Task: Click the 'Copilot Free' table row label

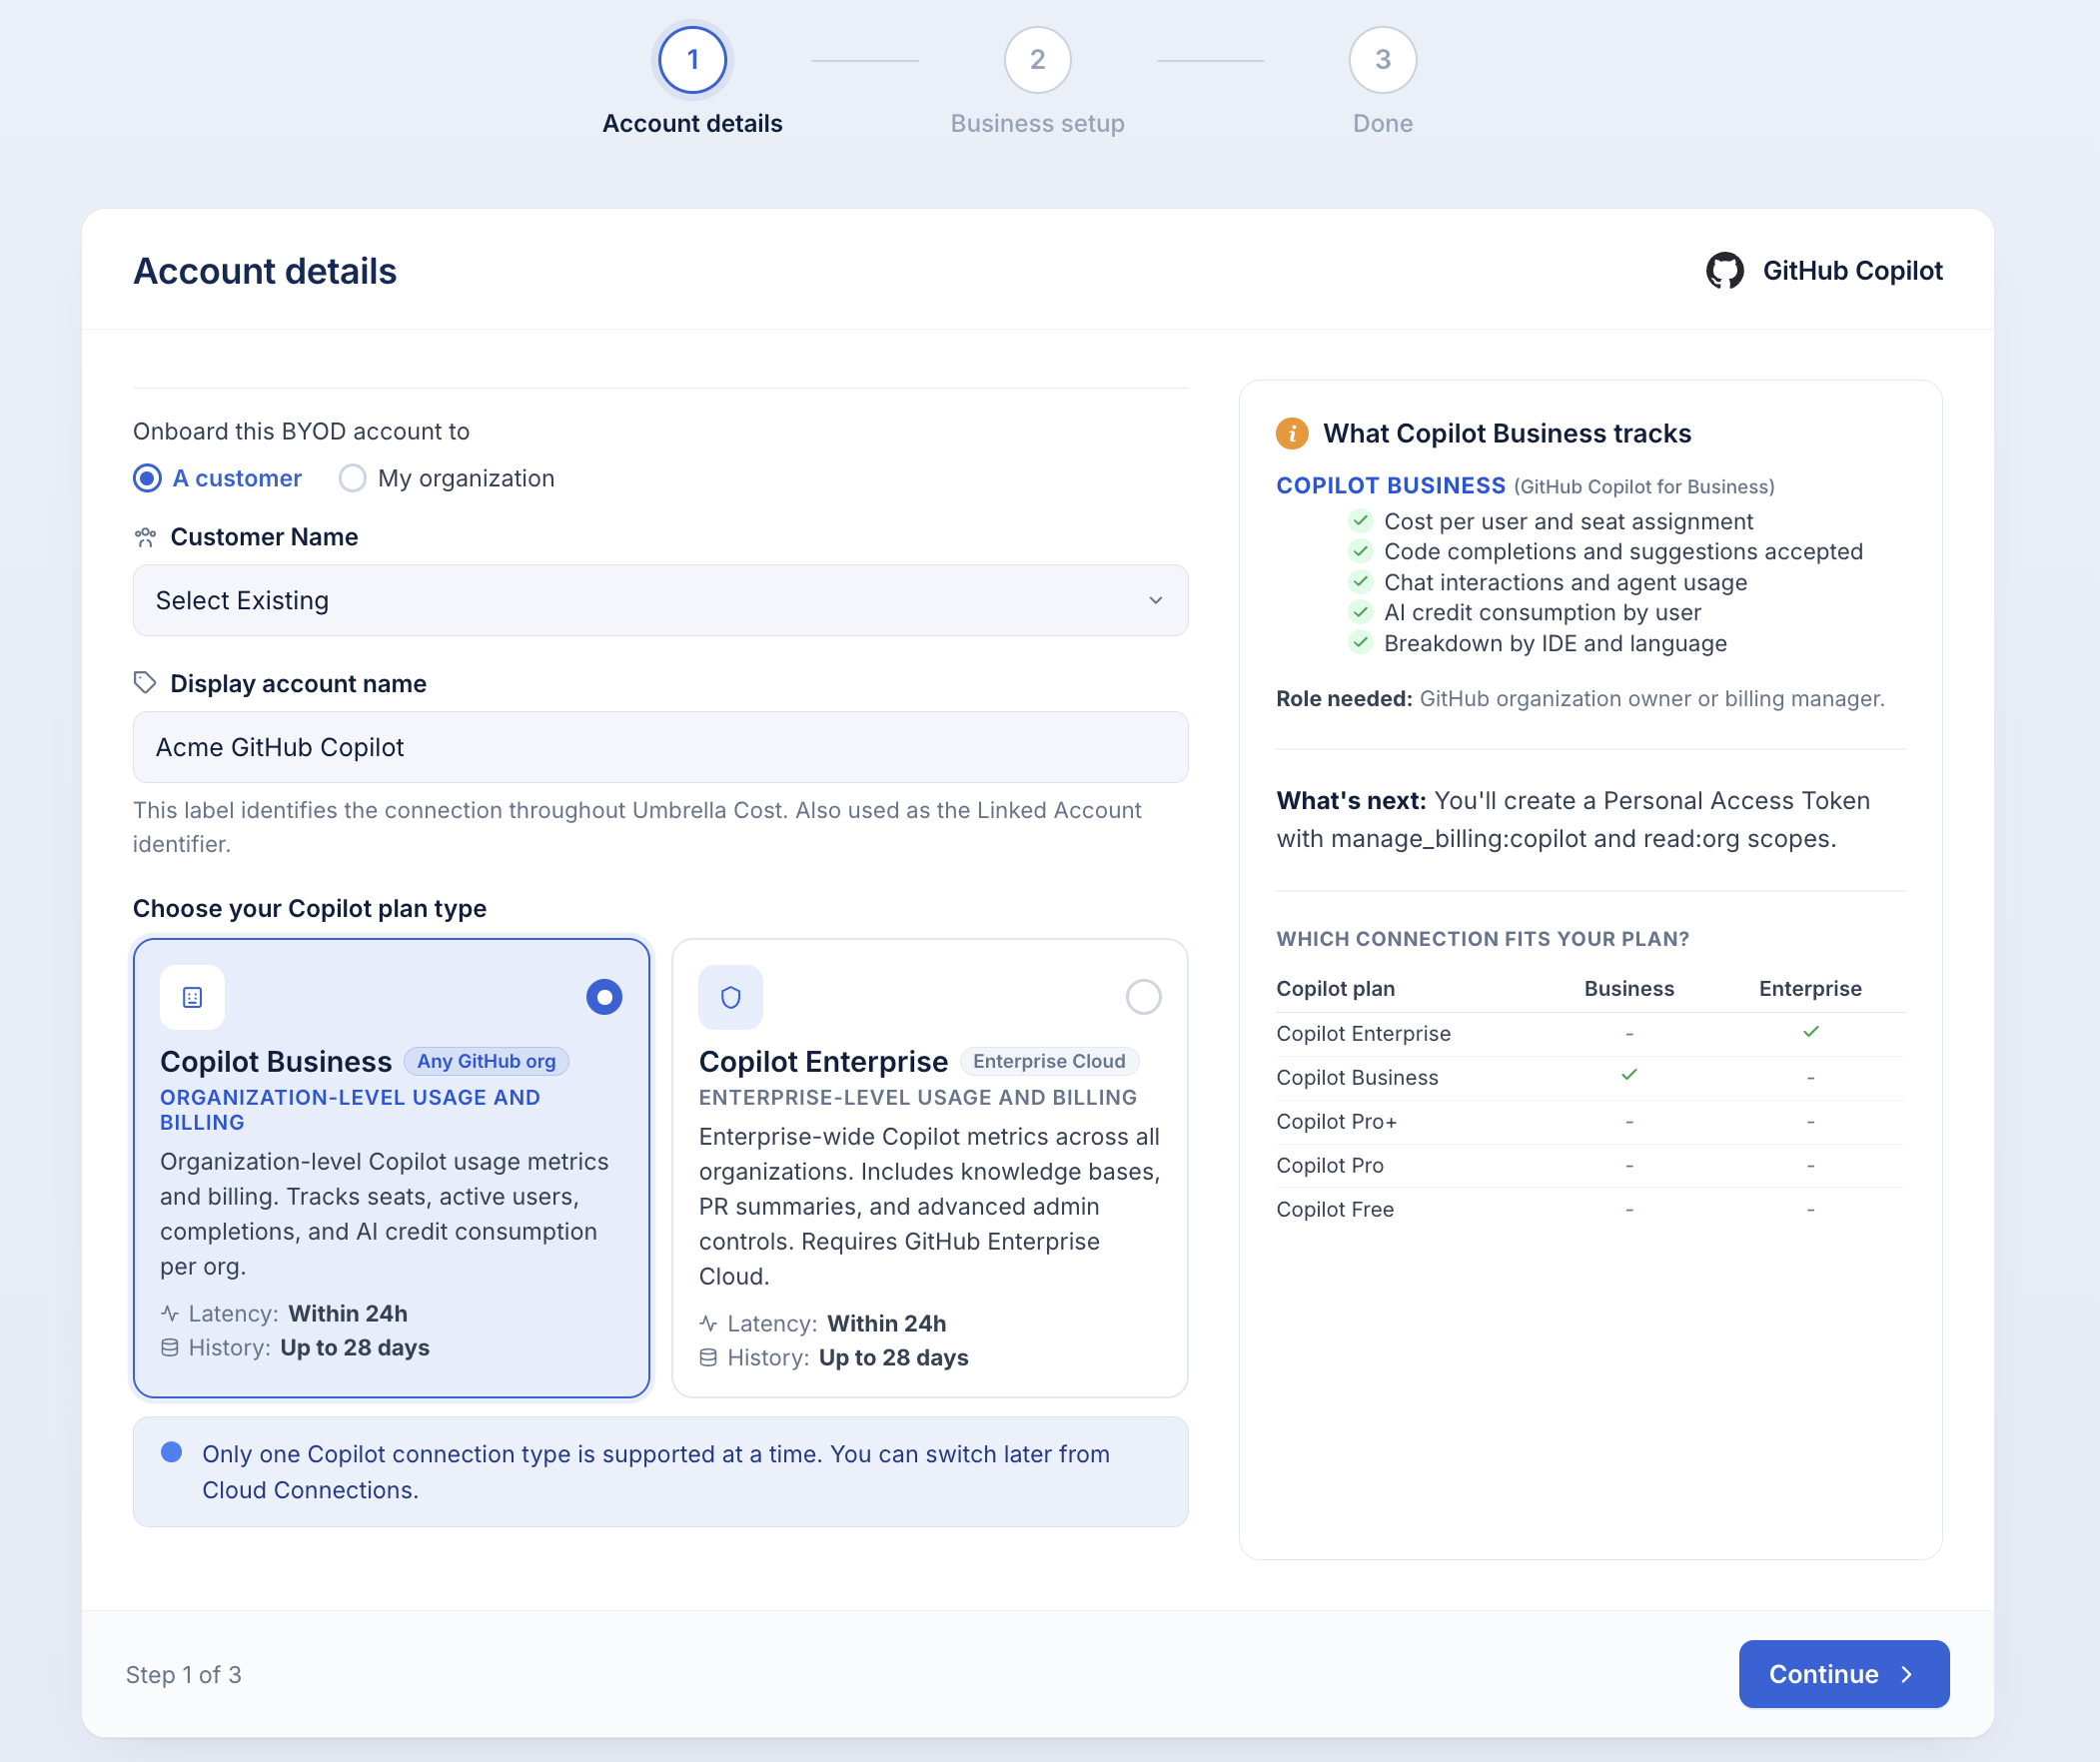Action: (1335, 1209)
